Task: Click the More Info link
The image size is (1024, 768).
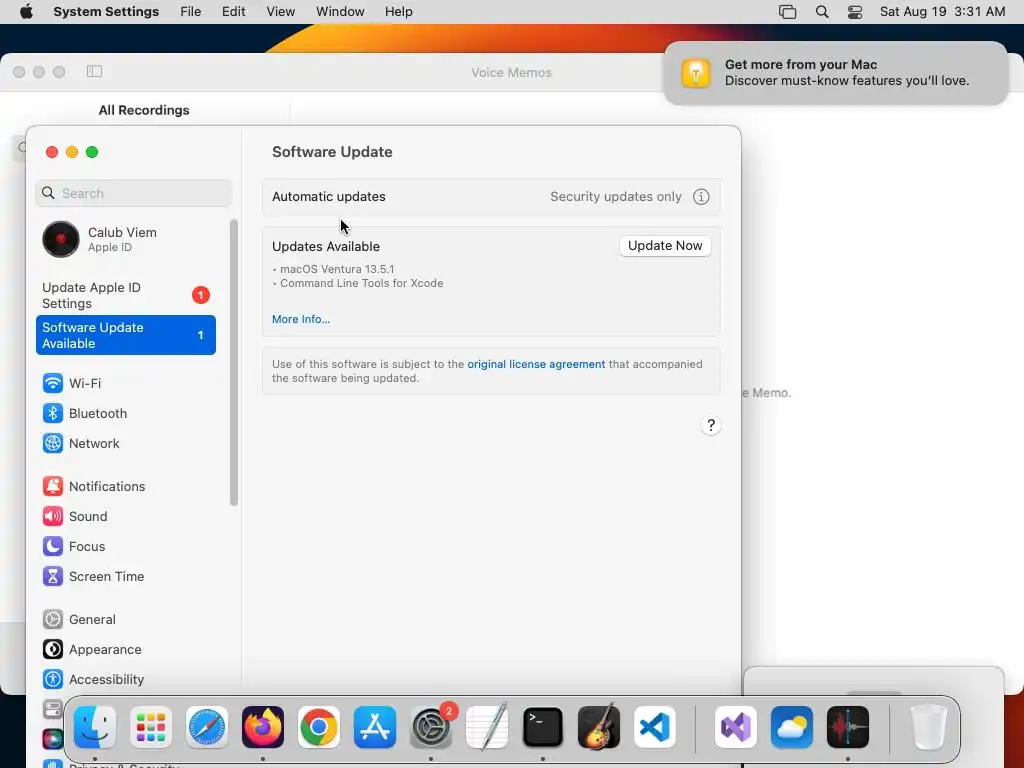Action: [x=301, y=319]
